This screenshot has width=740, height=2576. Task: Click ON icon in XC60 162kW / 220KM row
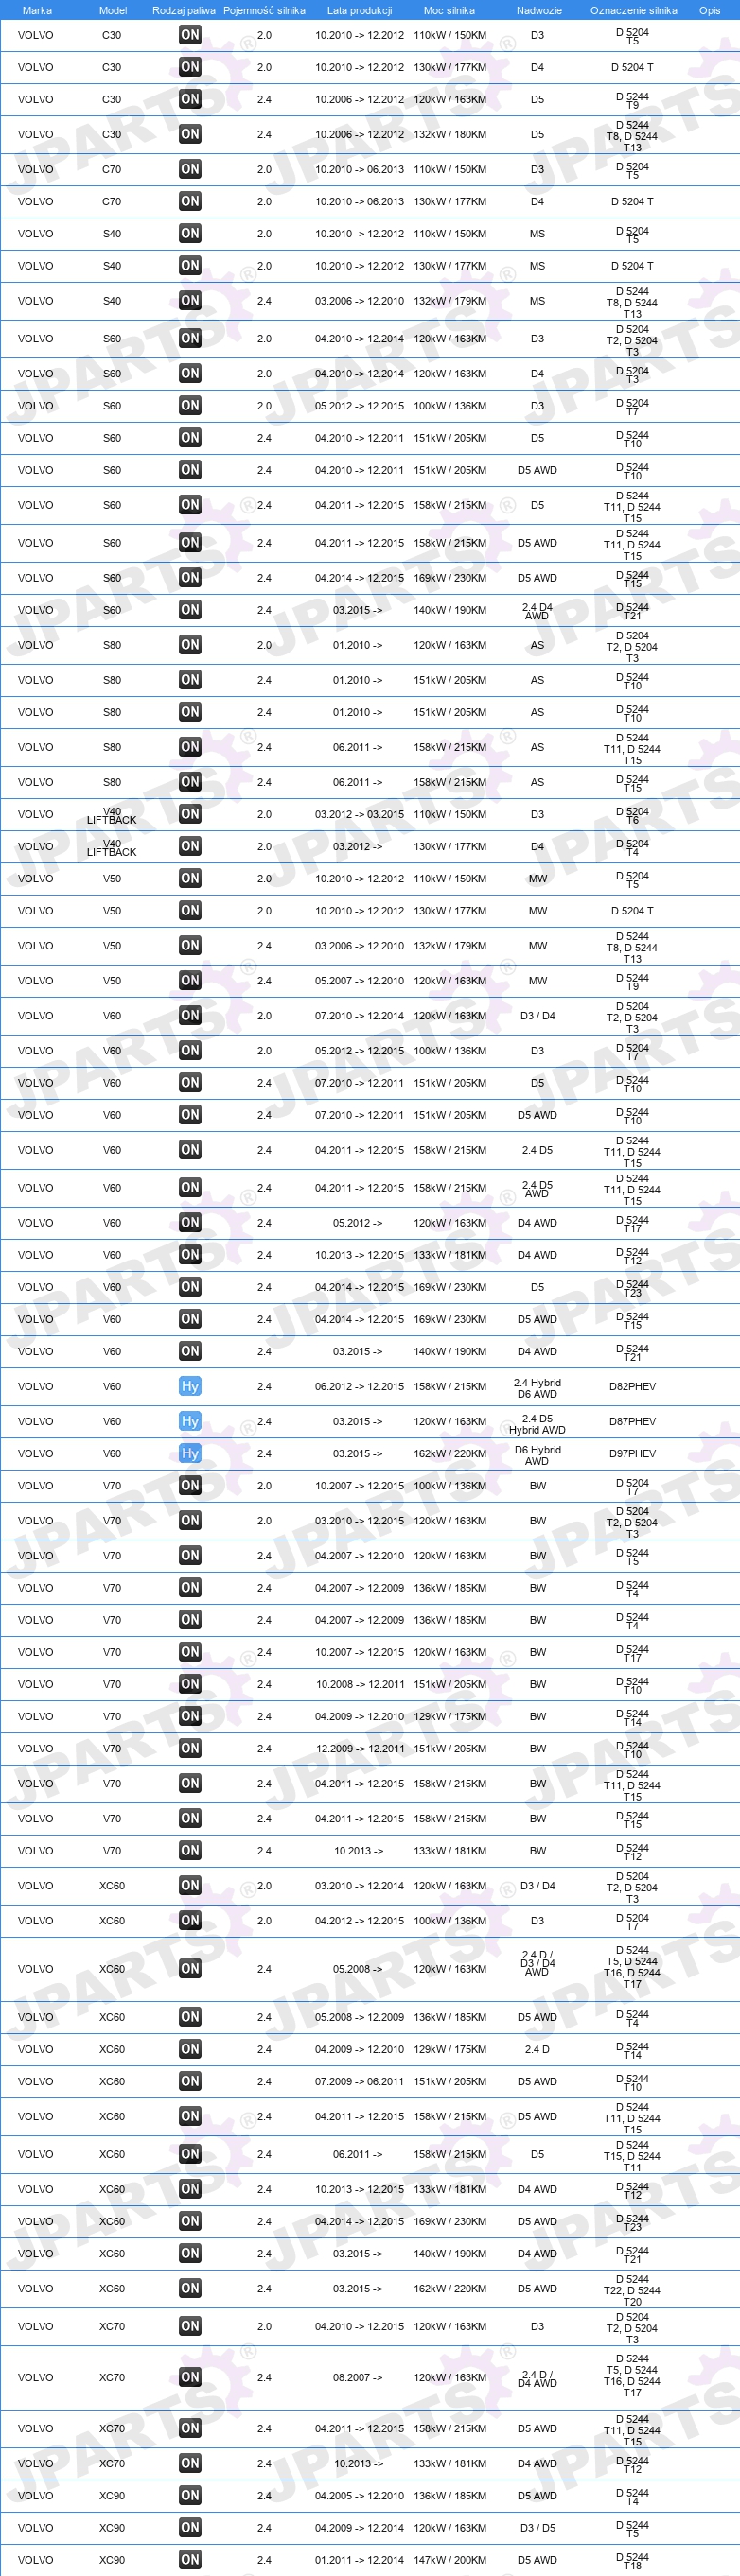[x=190, y=2288]
